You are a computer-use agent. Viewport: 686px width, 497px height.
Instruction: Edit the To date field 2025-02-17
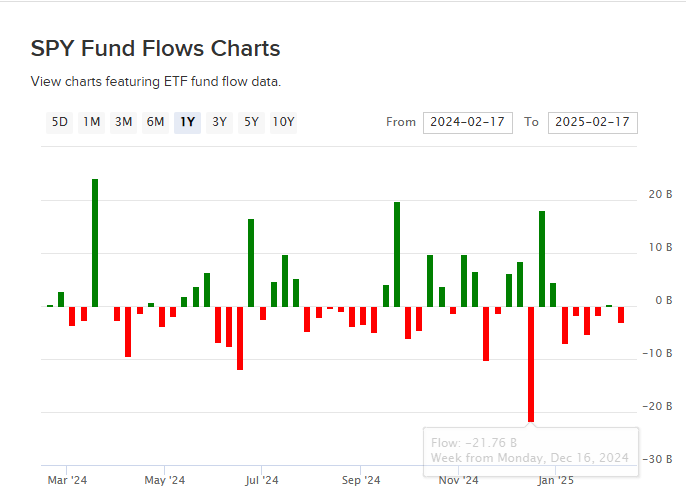point(593,122)
